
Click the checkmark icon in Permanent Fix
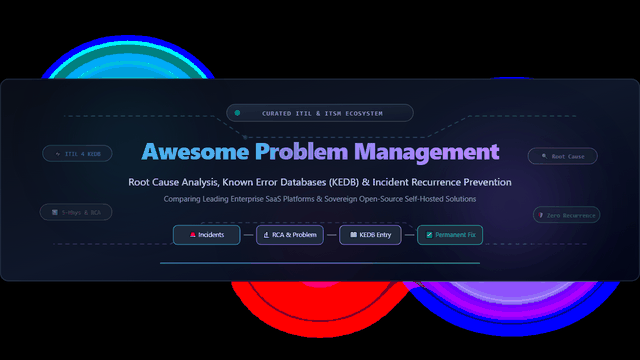[429, 235]
